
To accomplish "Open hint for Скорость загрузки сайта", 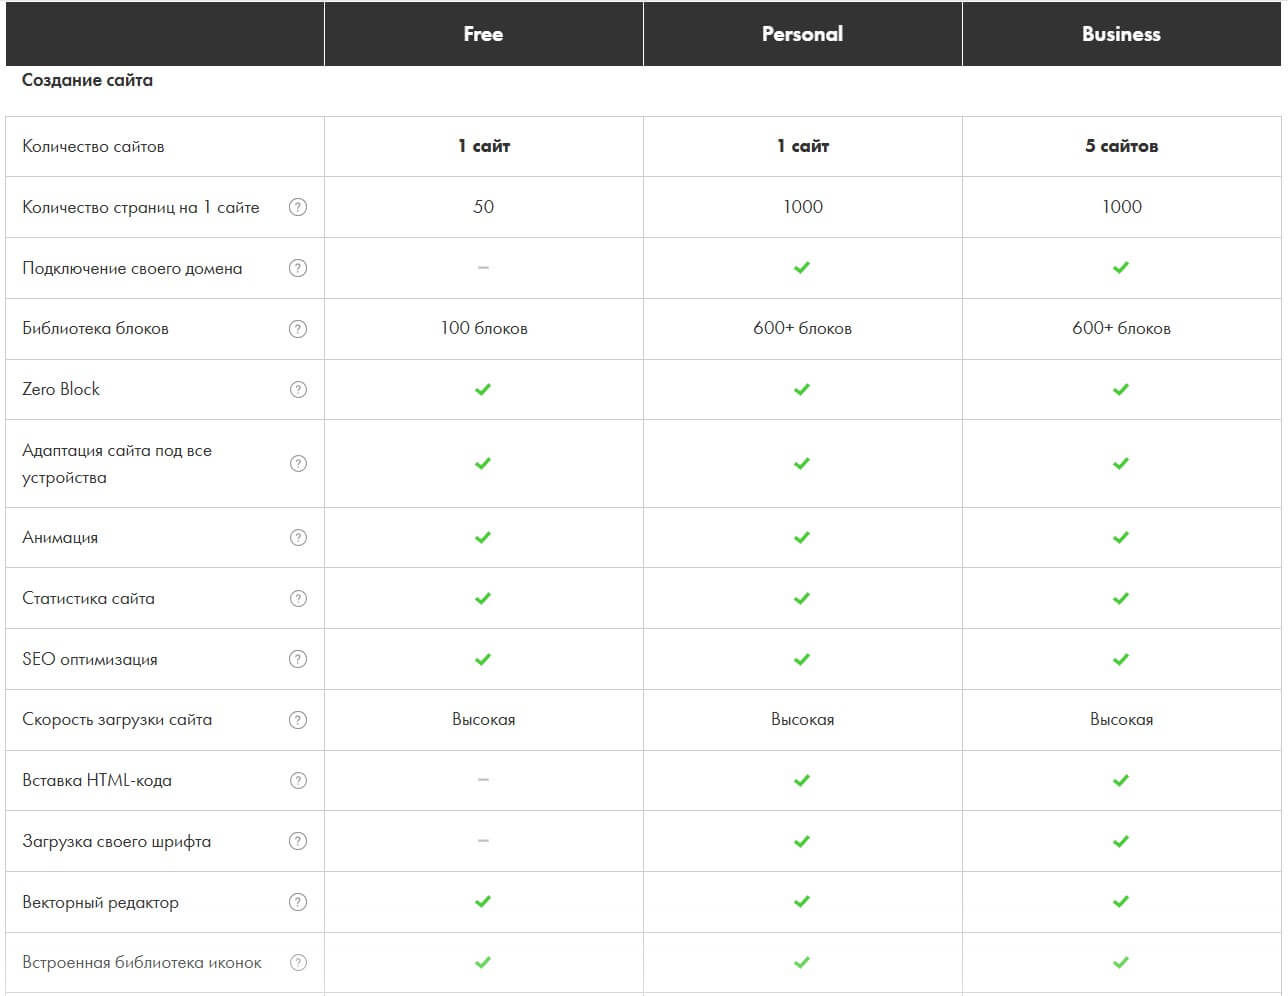I will [298, 720].
